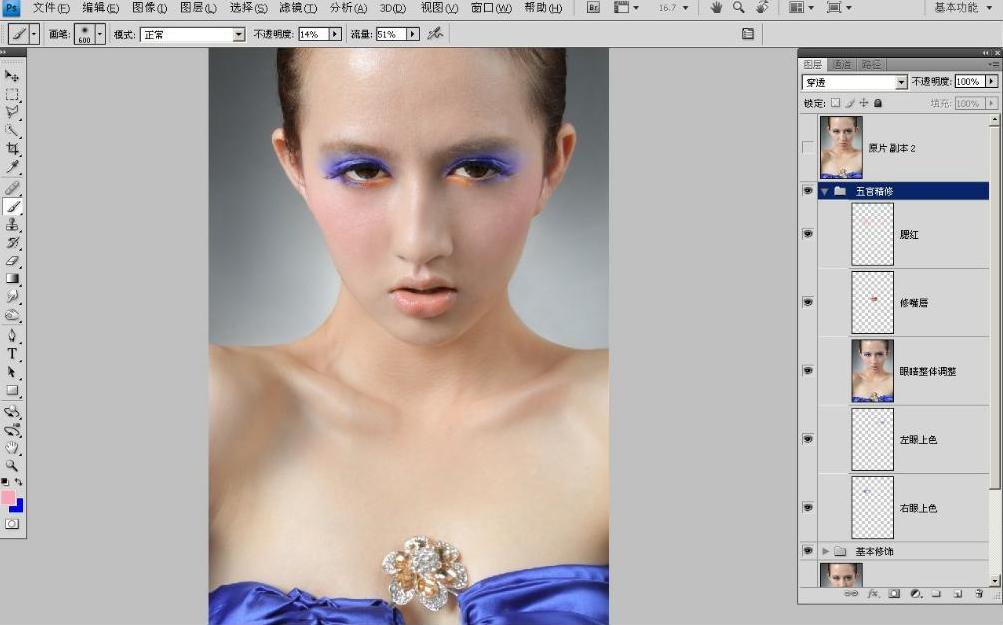
Task: Select the Eyedropper tool
Action: point(12,167)
